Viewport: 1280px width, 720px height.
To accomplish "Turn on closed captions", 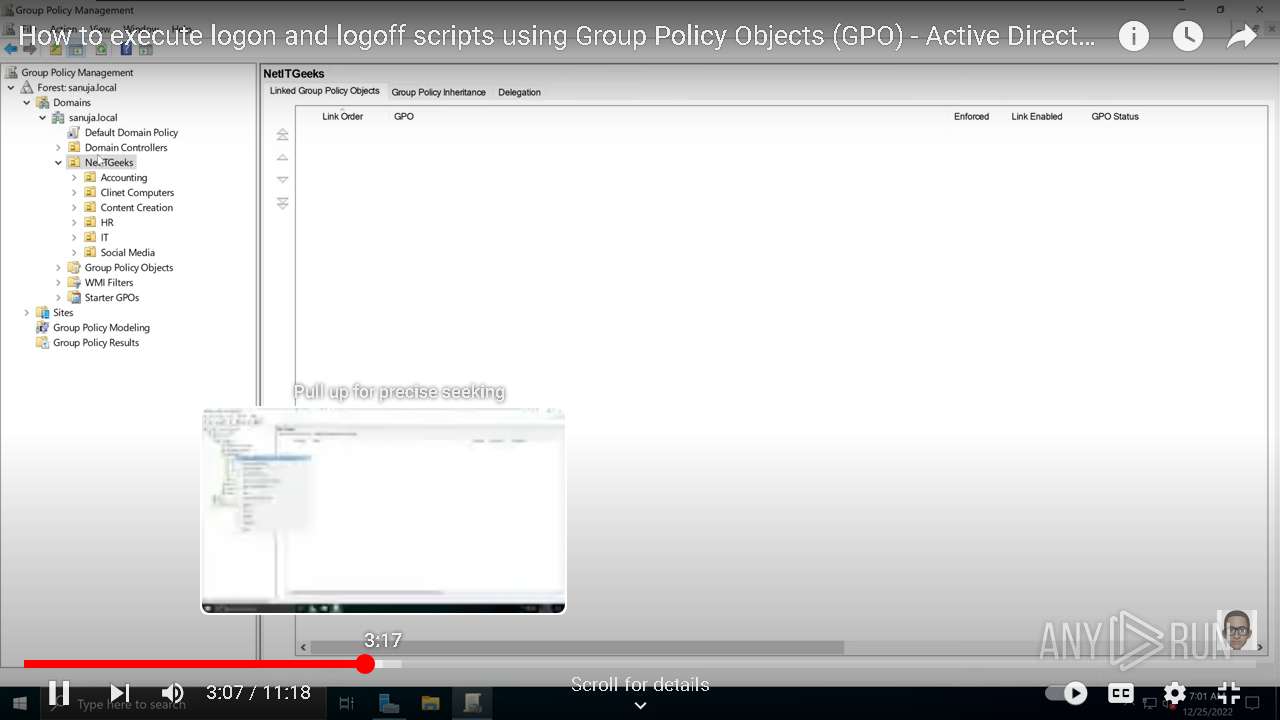I will pos(1121,692).
